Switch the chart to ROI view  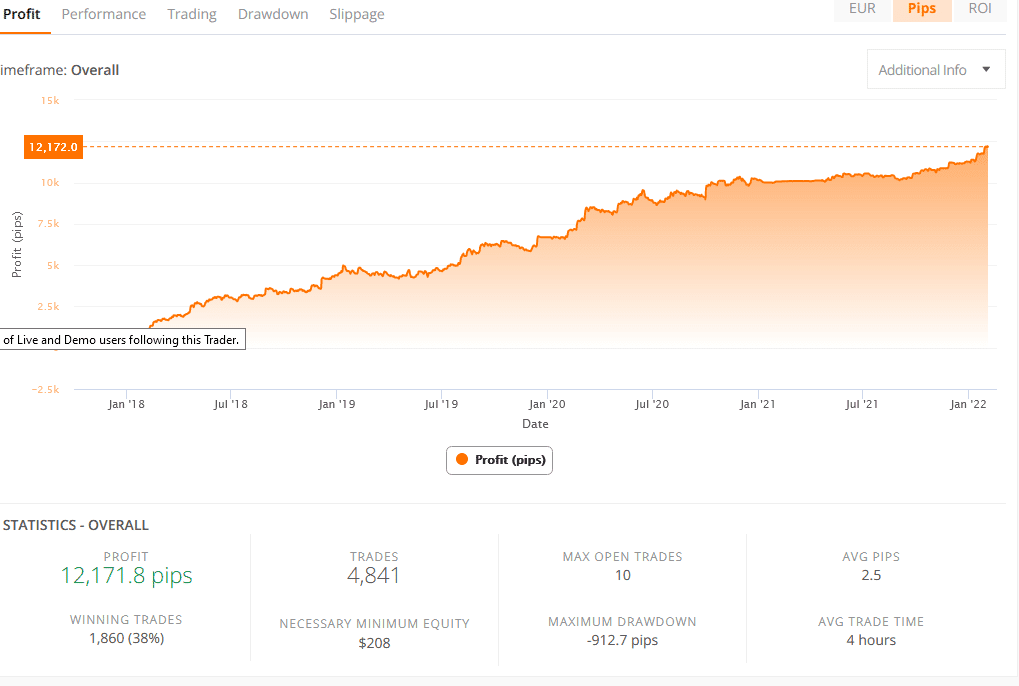coord(980,9)
